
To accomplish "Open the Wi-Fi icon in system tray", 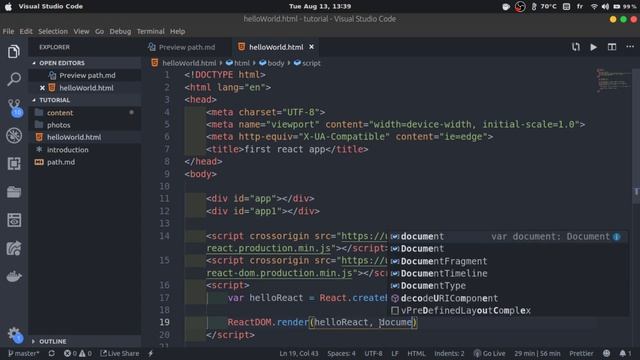I will click(594, 7).
